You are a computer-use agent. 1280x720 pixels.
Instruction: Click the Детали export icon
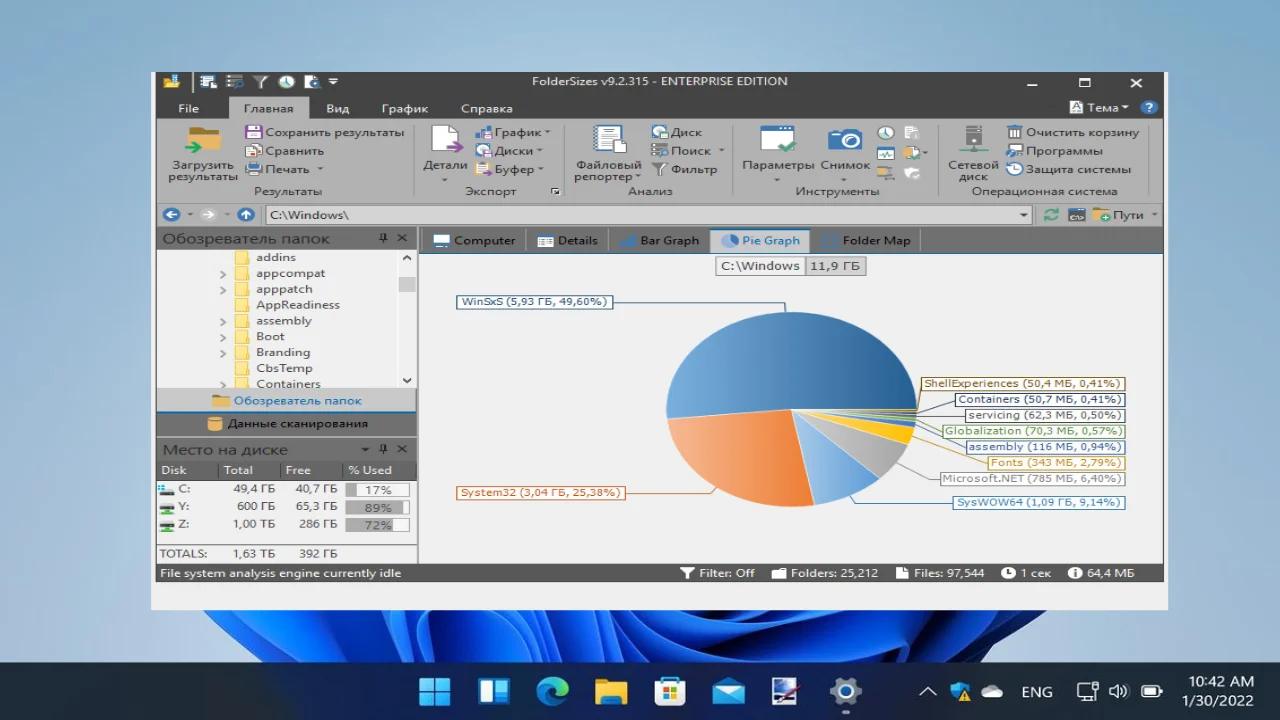(445, 140)
